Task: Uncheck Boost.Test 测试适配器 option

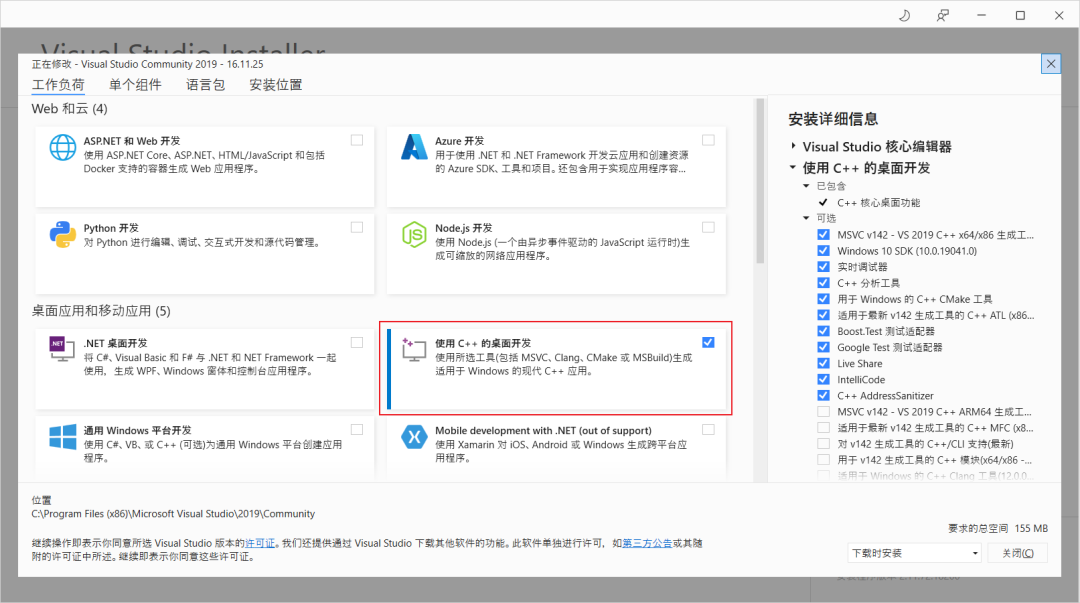Action: (823, 331)
